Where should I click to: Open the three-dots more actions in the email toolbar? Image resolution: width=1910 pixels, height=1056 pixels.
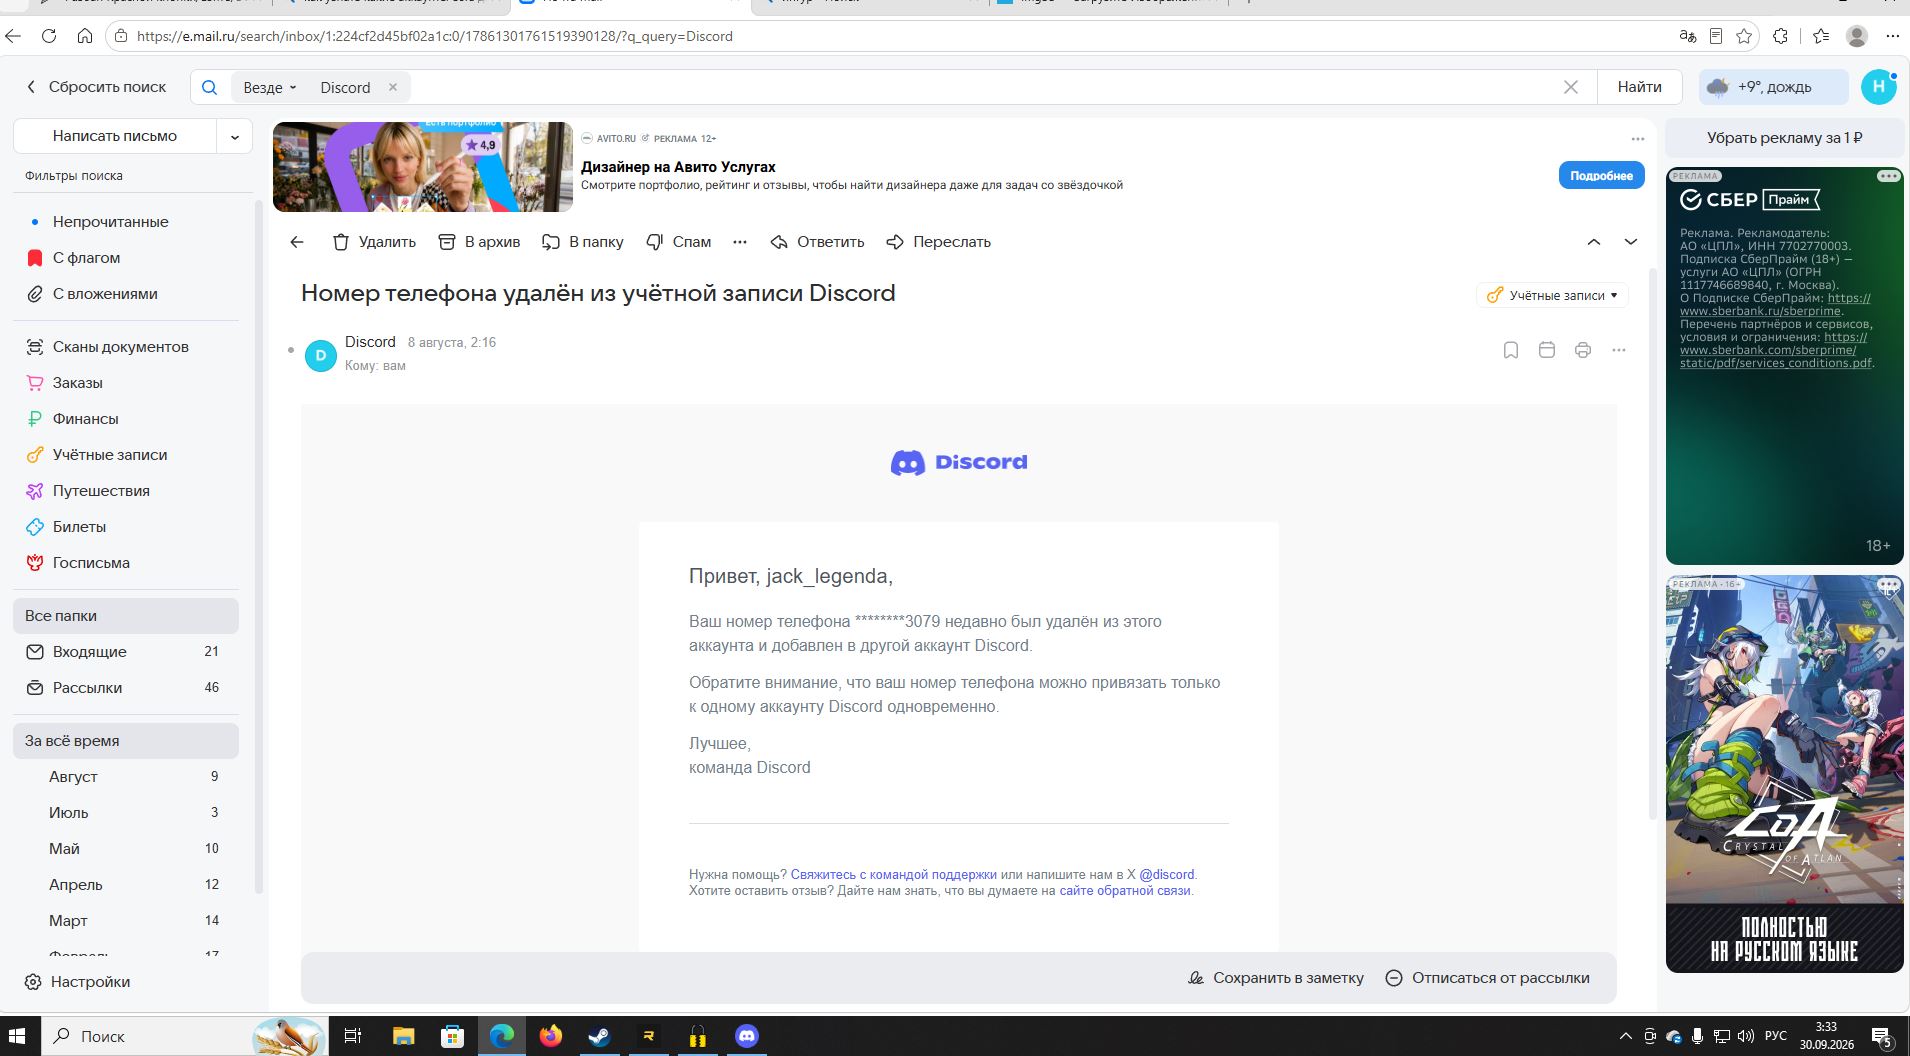(740, 242)
